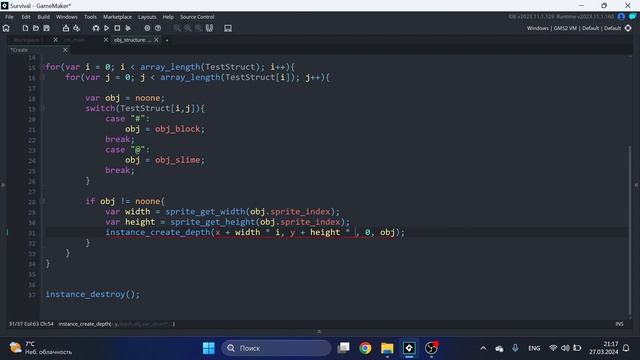Collapse the if block fold on line 28
This screenshot has width=640, height=360.
coord(43,201)
